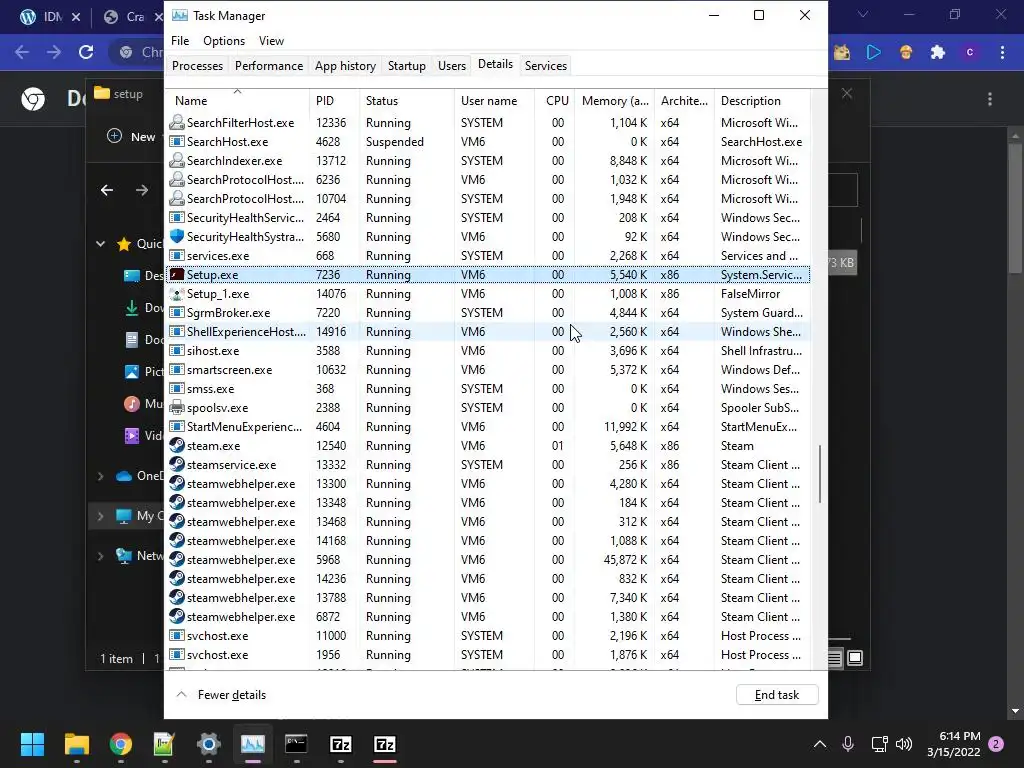
Task: Open File Explorer from taskbar
Action: point(76,744)
